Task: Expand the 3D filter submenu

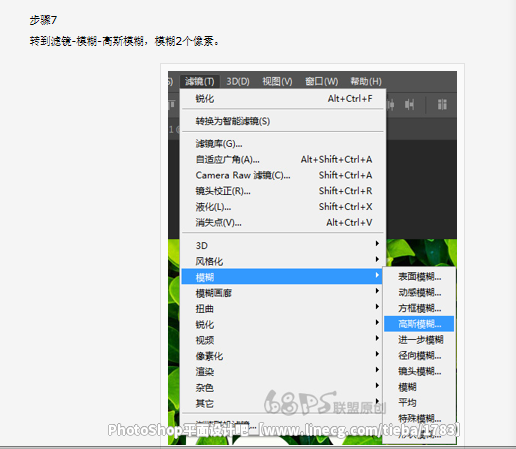Action: [x=283, y=245]
